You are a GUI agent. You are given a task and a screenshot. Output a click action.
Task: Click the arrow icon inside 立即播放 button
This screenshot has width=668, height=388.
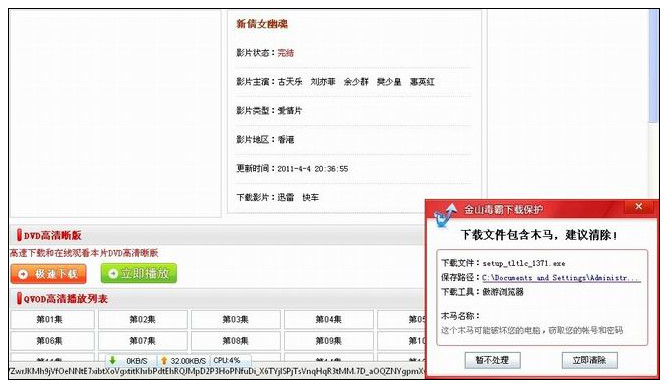tap(113, 273)
